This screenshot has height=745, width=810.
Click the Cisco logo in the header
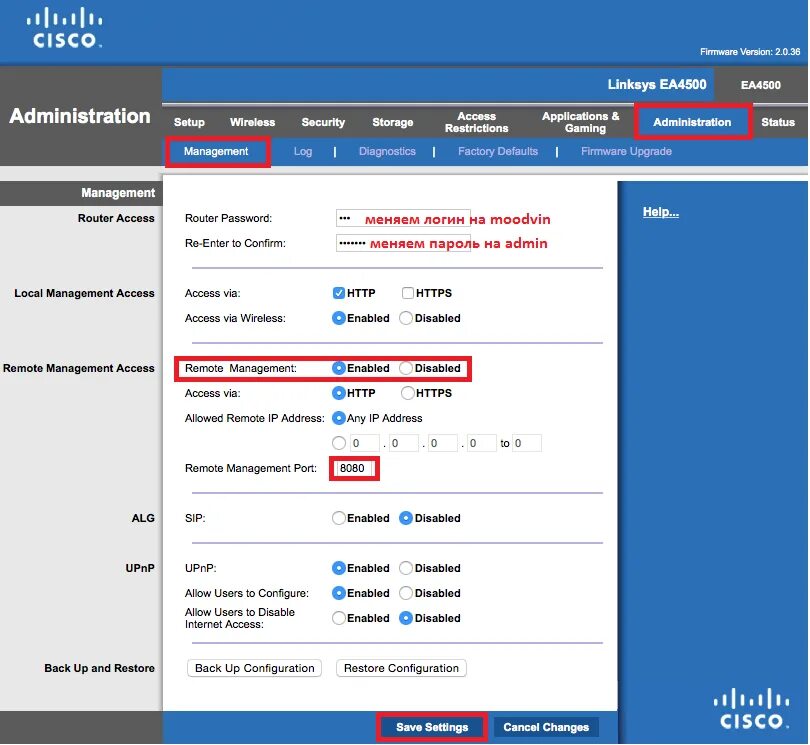[x=65, y=28]
